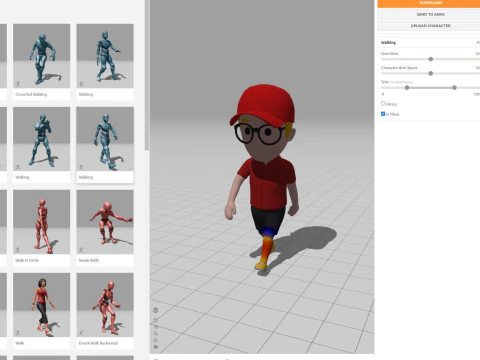Screen dimensions: 480x360
Task: Select the Sneak Walk animation thumbnail
Action: tap(105, 222)
